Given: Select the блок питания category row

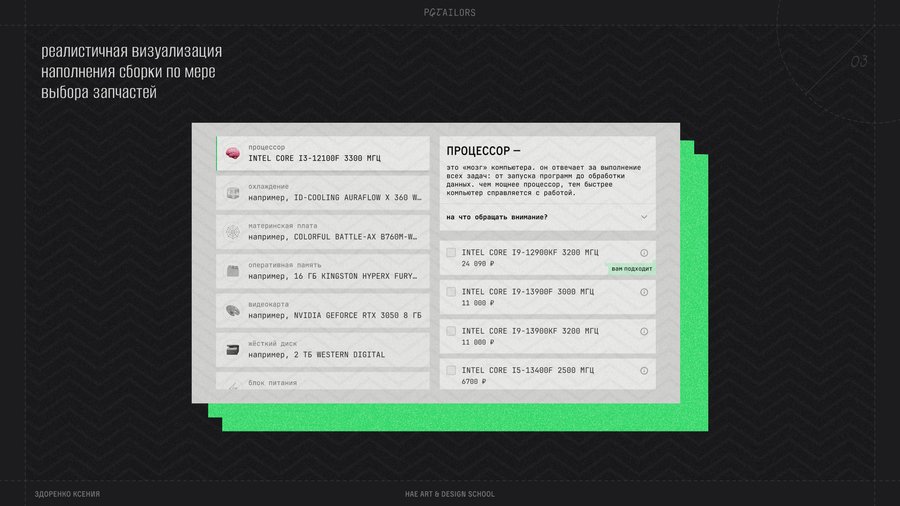Looking at the screenshot, I should pyautogui.click(x=323, y=381).
